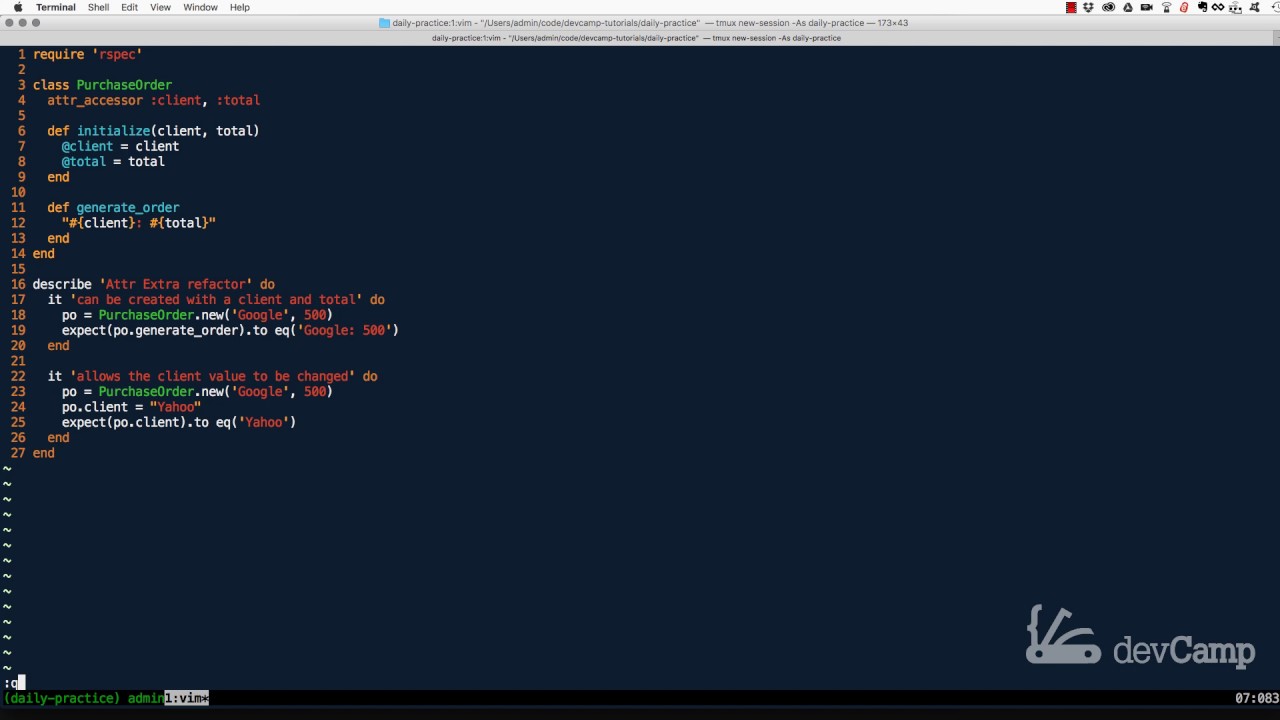Viewport: 1280px width, 720px height.
Task: Open the View menu
Action: point(160,7)
